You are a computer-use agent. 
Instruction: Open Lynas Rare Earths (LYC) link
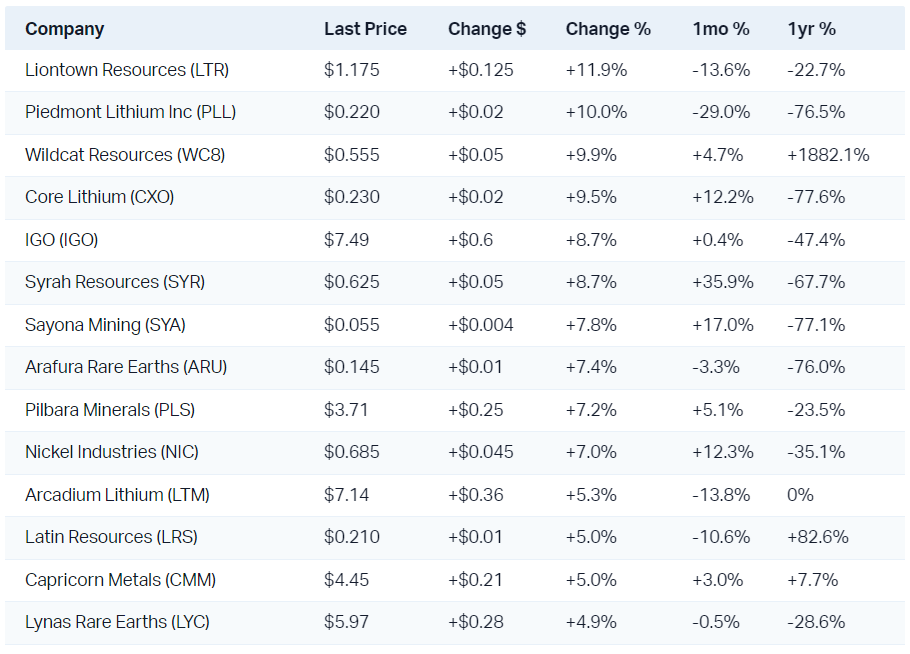[121, 622]
